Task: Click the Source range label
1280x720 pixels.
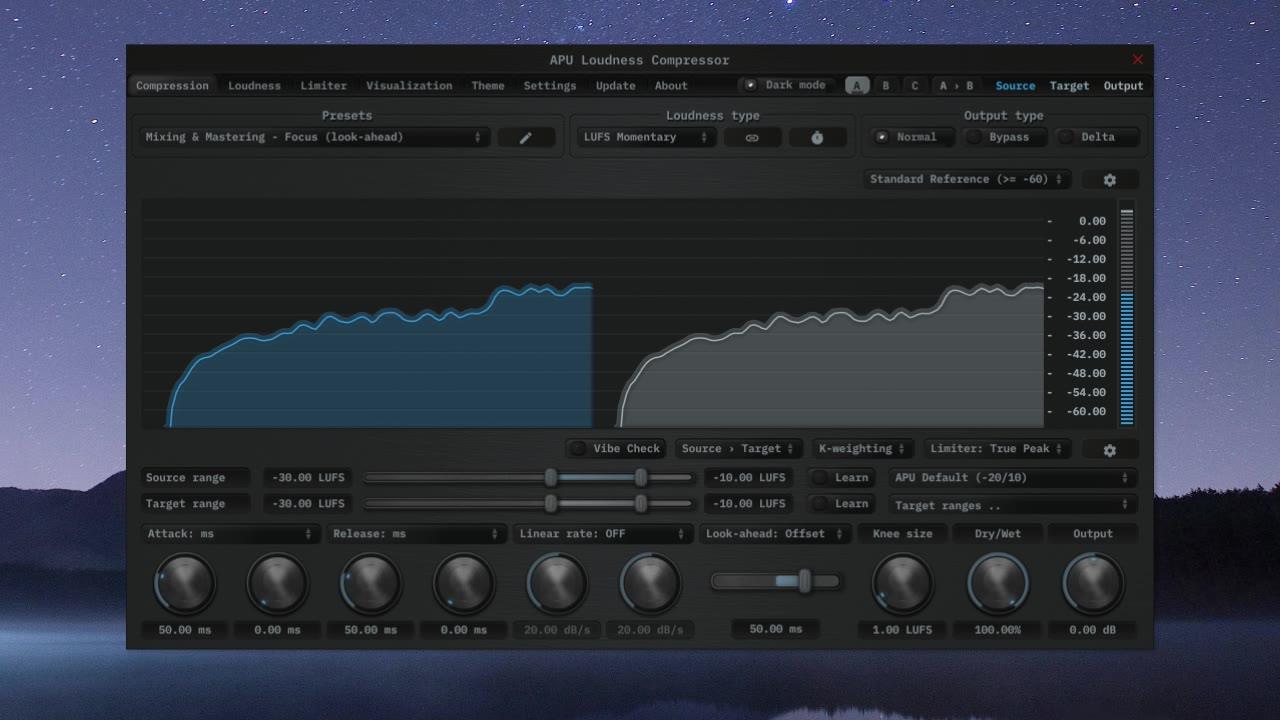Action: pos(197,478)
